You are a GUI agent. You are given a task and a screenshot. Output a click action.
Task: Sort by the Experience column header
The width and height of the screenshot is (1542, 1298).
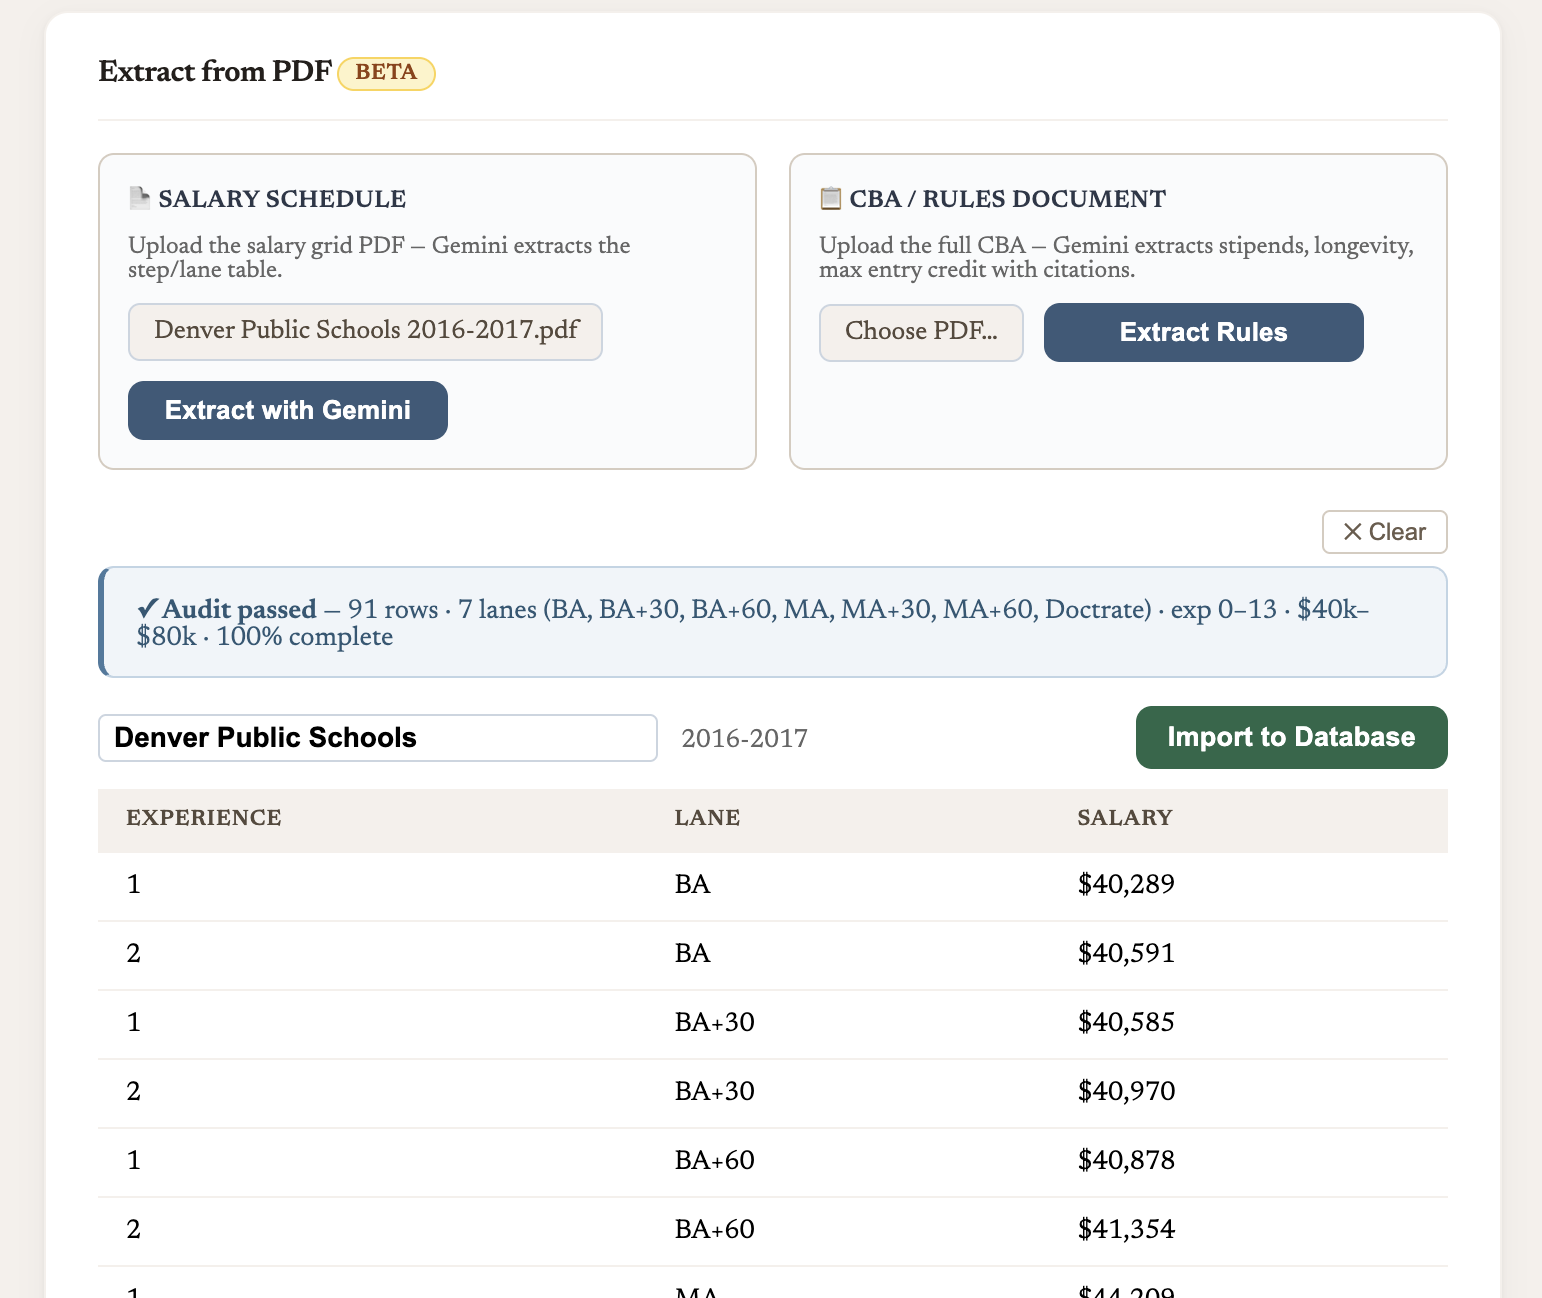[x=204, y=818]
